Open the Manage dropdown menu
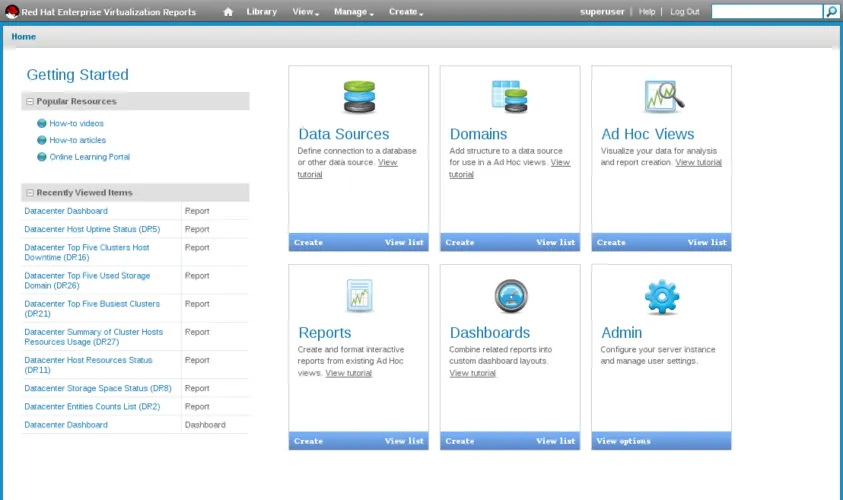The image size is (843, 500). (353, 12)
